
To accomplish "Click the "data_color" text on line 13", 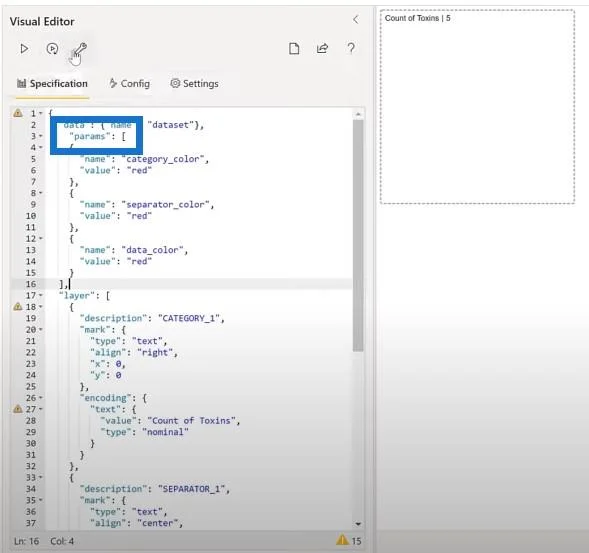I will point(152,250).
